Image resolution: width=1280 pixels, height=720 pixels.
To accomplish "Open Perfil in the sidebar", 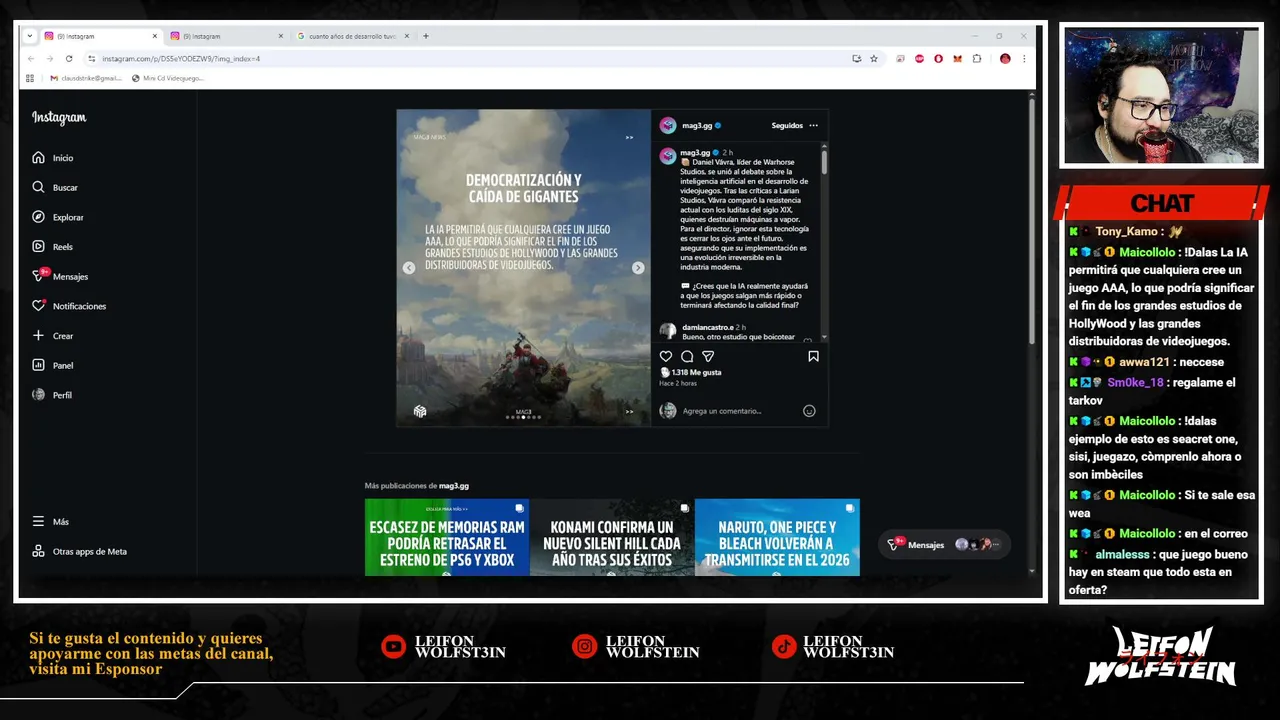I will (x=52, y=395).
